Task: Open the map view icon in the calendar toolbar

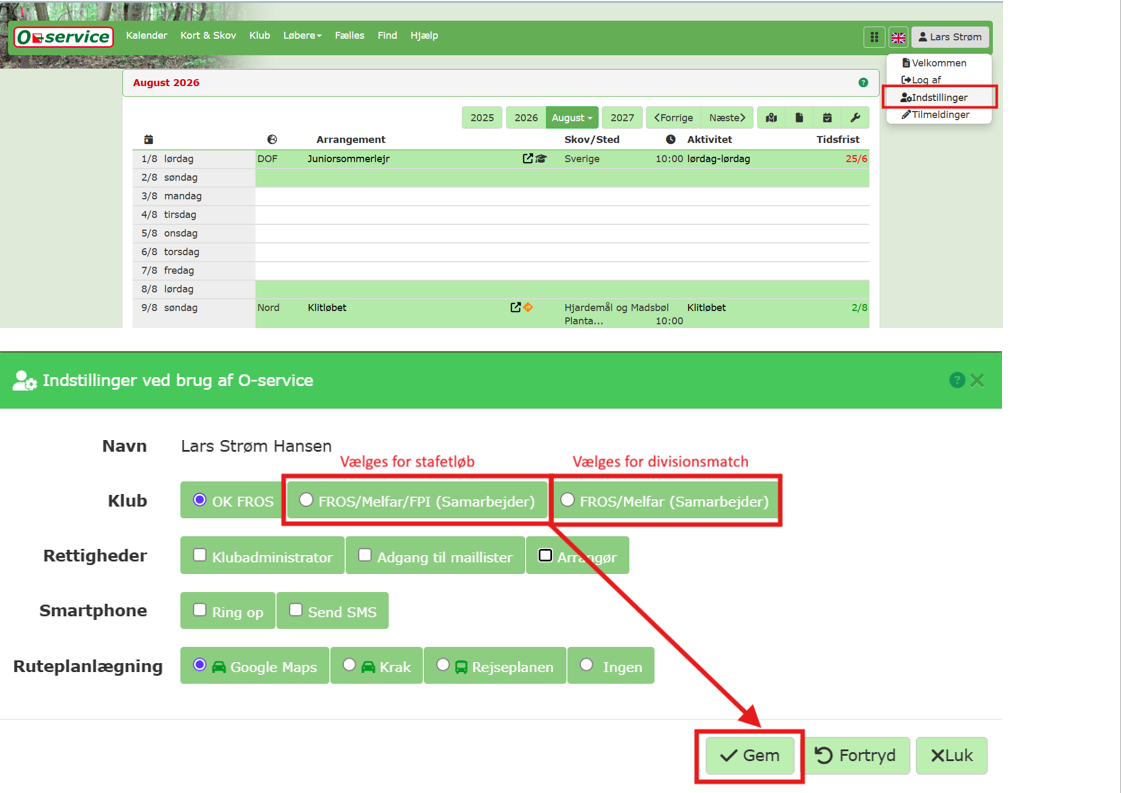Action: click(771, 118)
